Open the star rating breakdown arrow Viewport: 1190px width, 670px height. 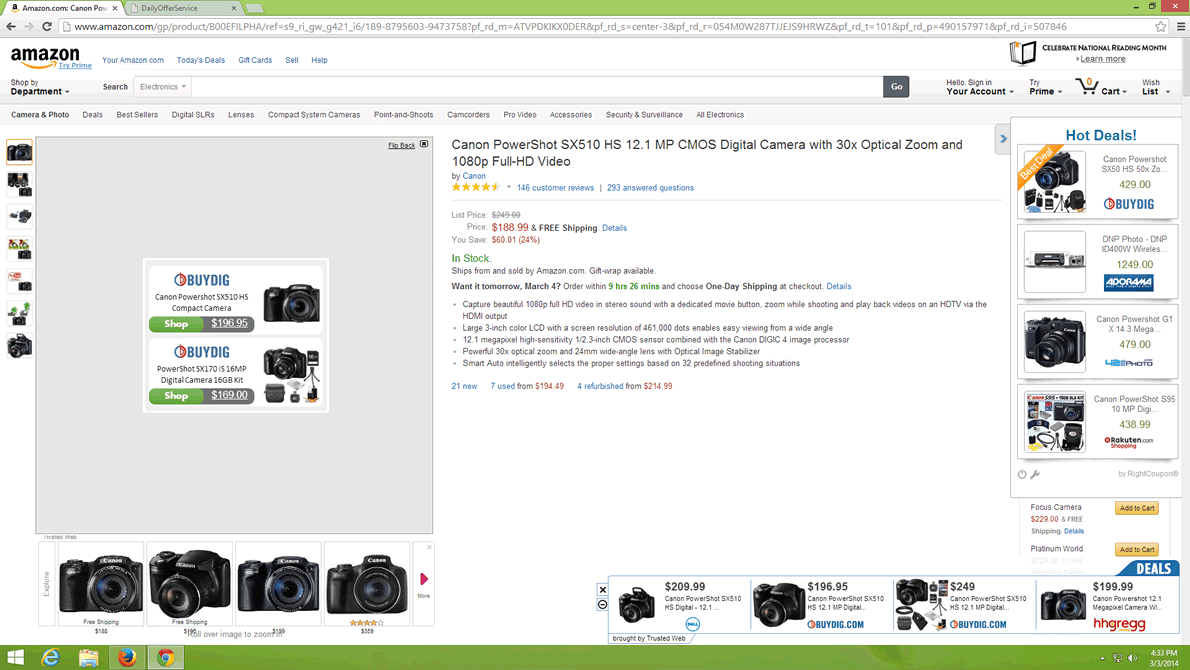point(508,188)
